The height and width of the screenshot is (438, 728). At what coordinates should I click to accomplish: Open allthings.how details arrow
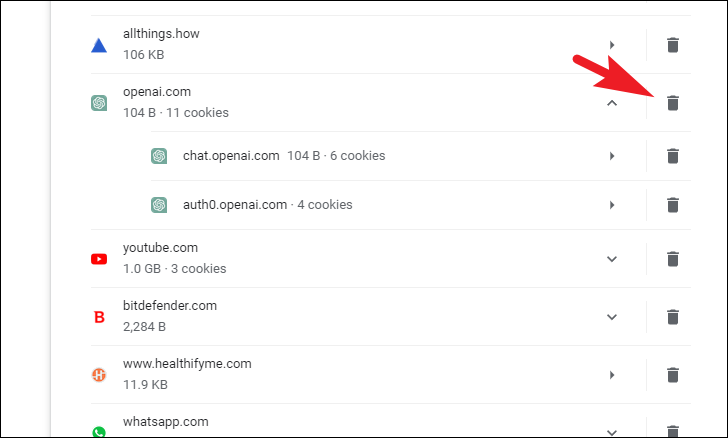[x=612, y=45]
